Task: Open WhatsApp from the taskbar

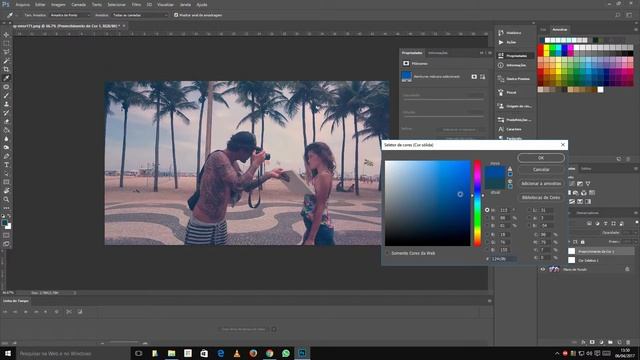Action: point(286,353)
